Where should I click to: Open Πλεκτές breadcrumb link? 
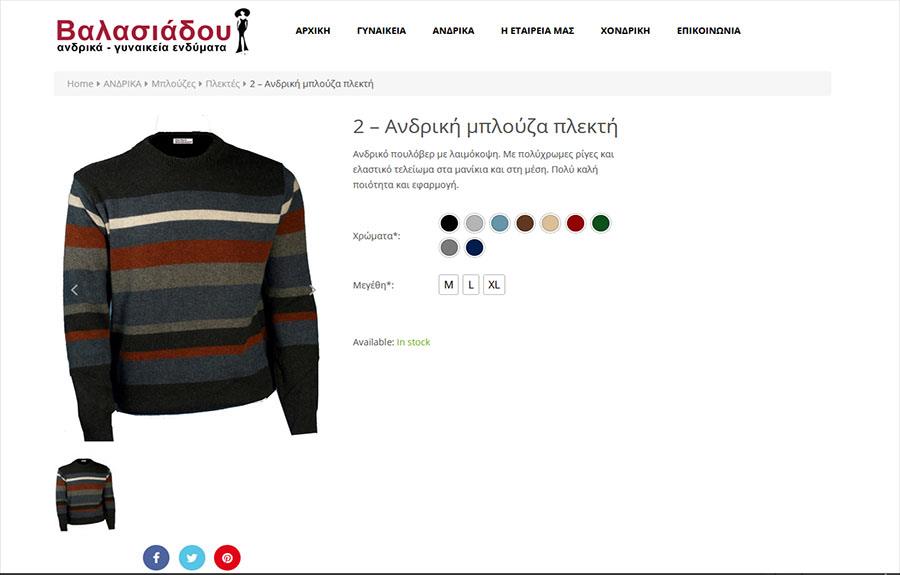pos(223,84)
